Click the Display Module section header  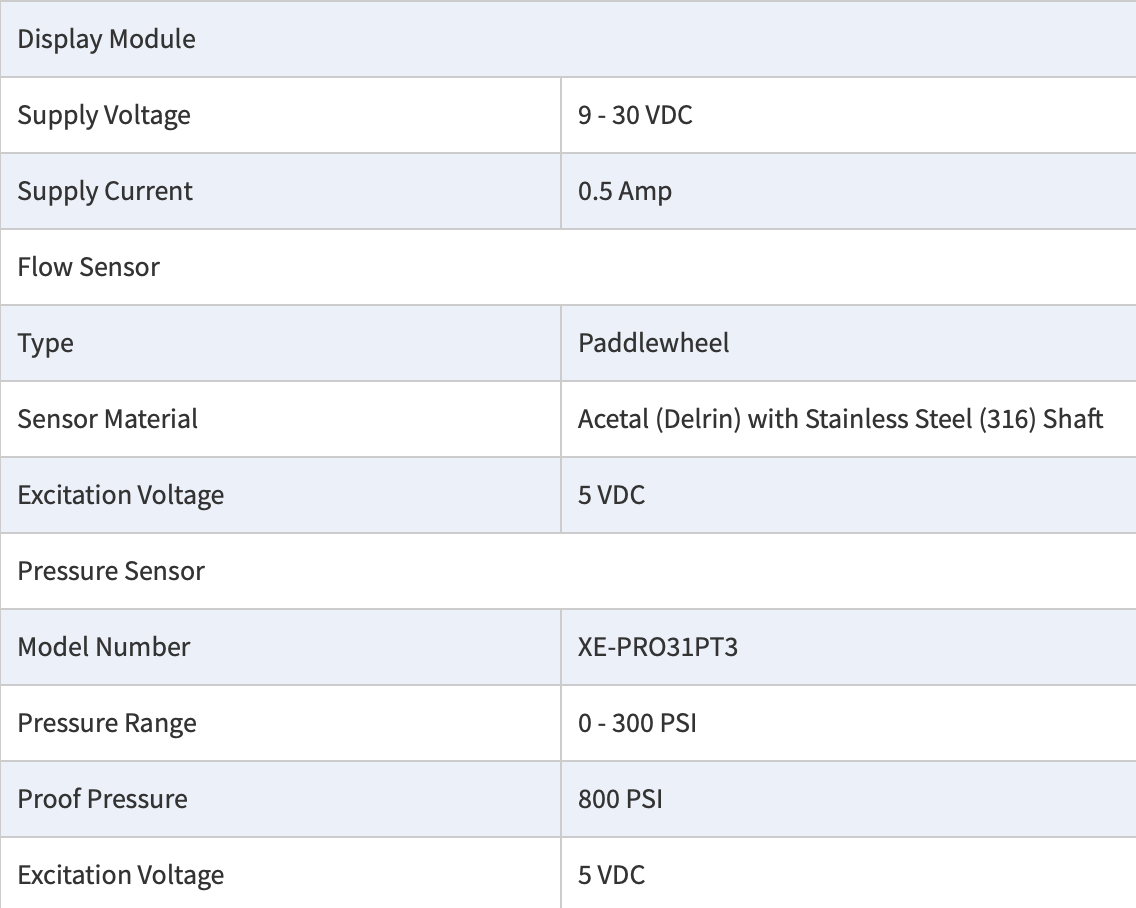pyautogui.click(x=107, y=40)
